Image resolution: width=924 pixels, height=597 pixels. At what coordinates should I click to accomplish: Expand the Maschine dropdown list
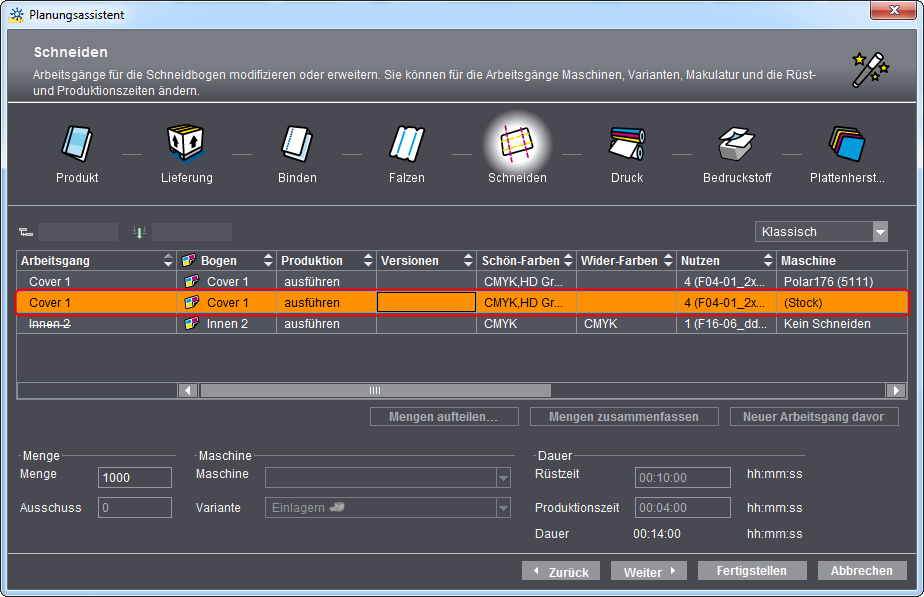click(503, 477)
